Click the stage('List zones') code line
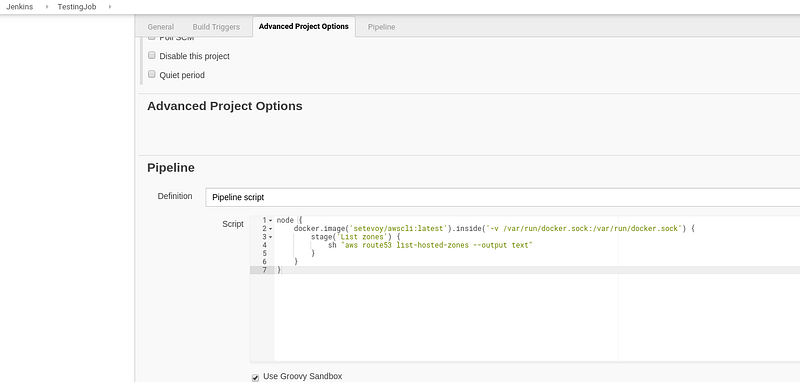The image size is (800, 382). [356, 237]
